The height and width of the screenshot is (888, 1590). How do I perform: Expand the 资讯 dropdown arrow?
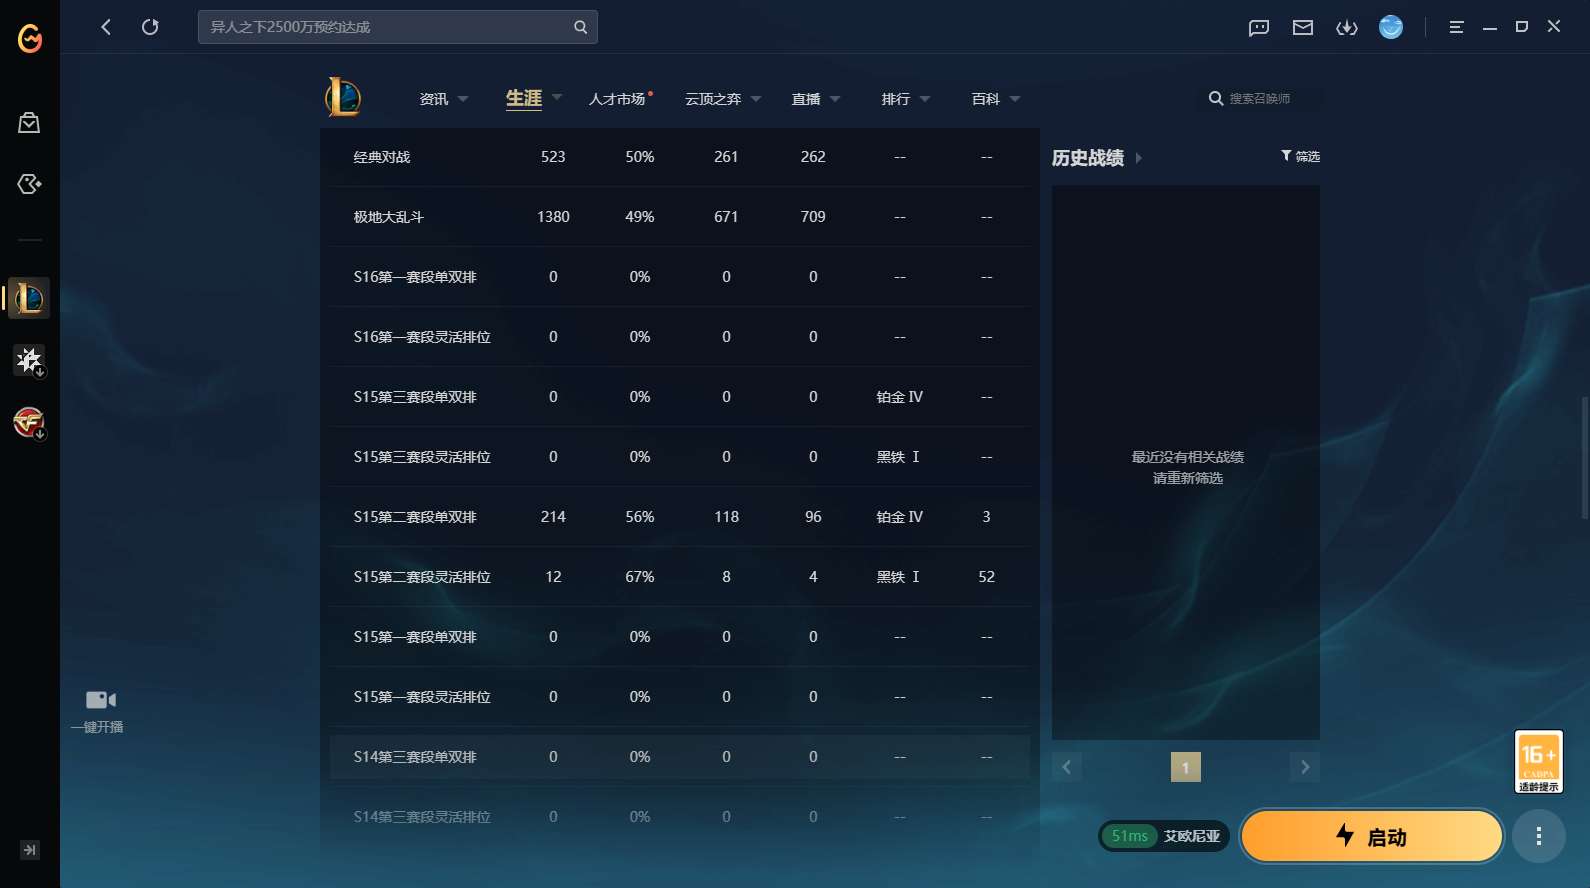click(x=463, y=99)
